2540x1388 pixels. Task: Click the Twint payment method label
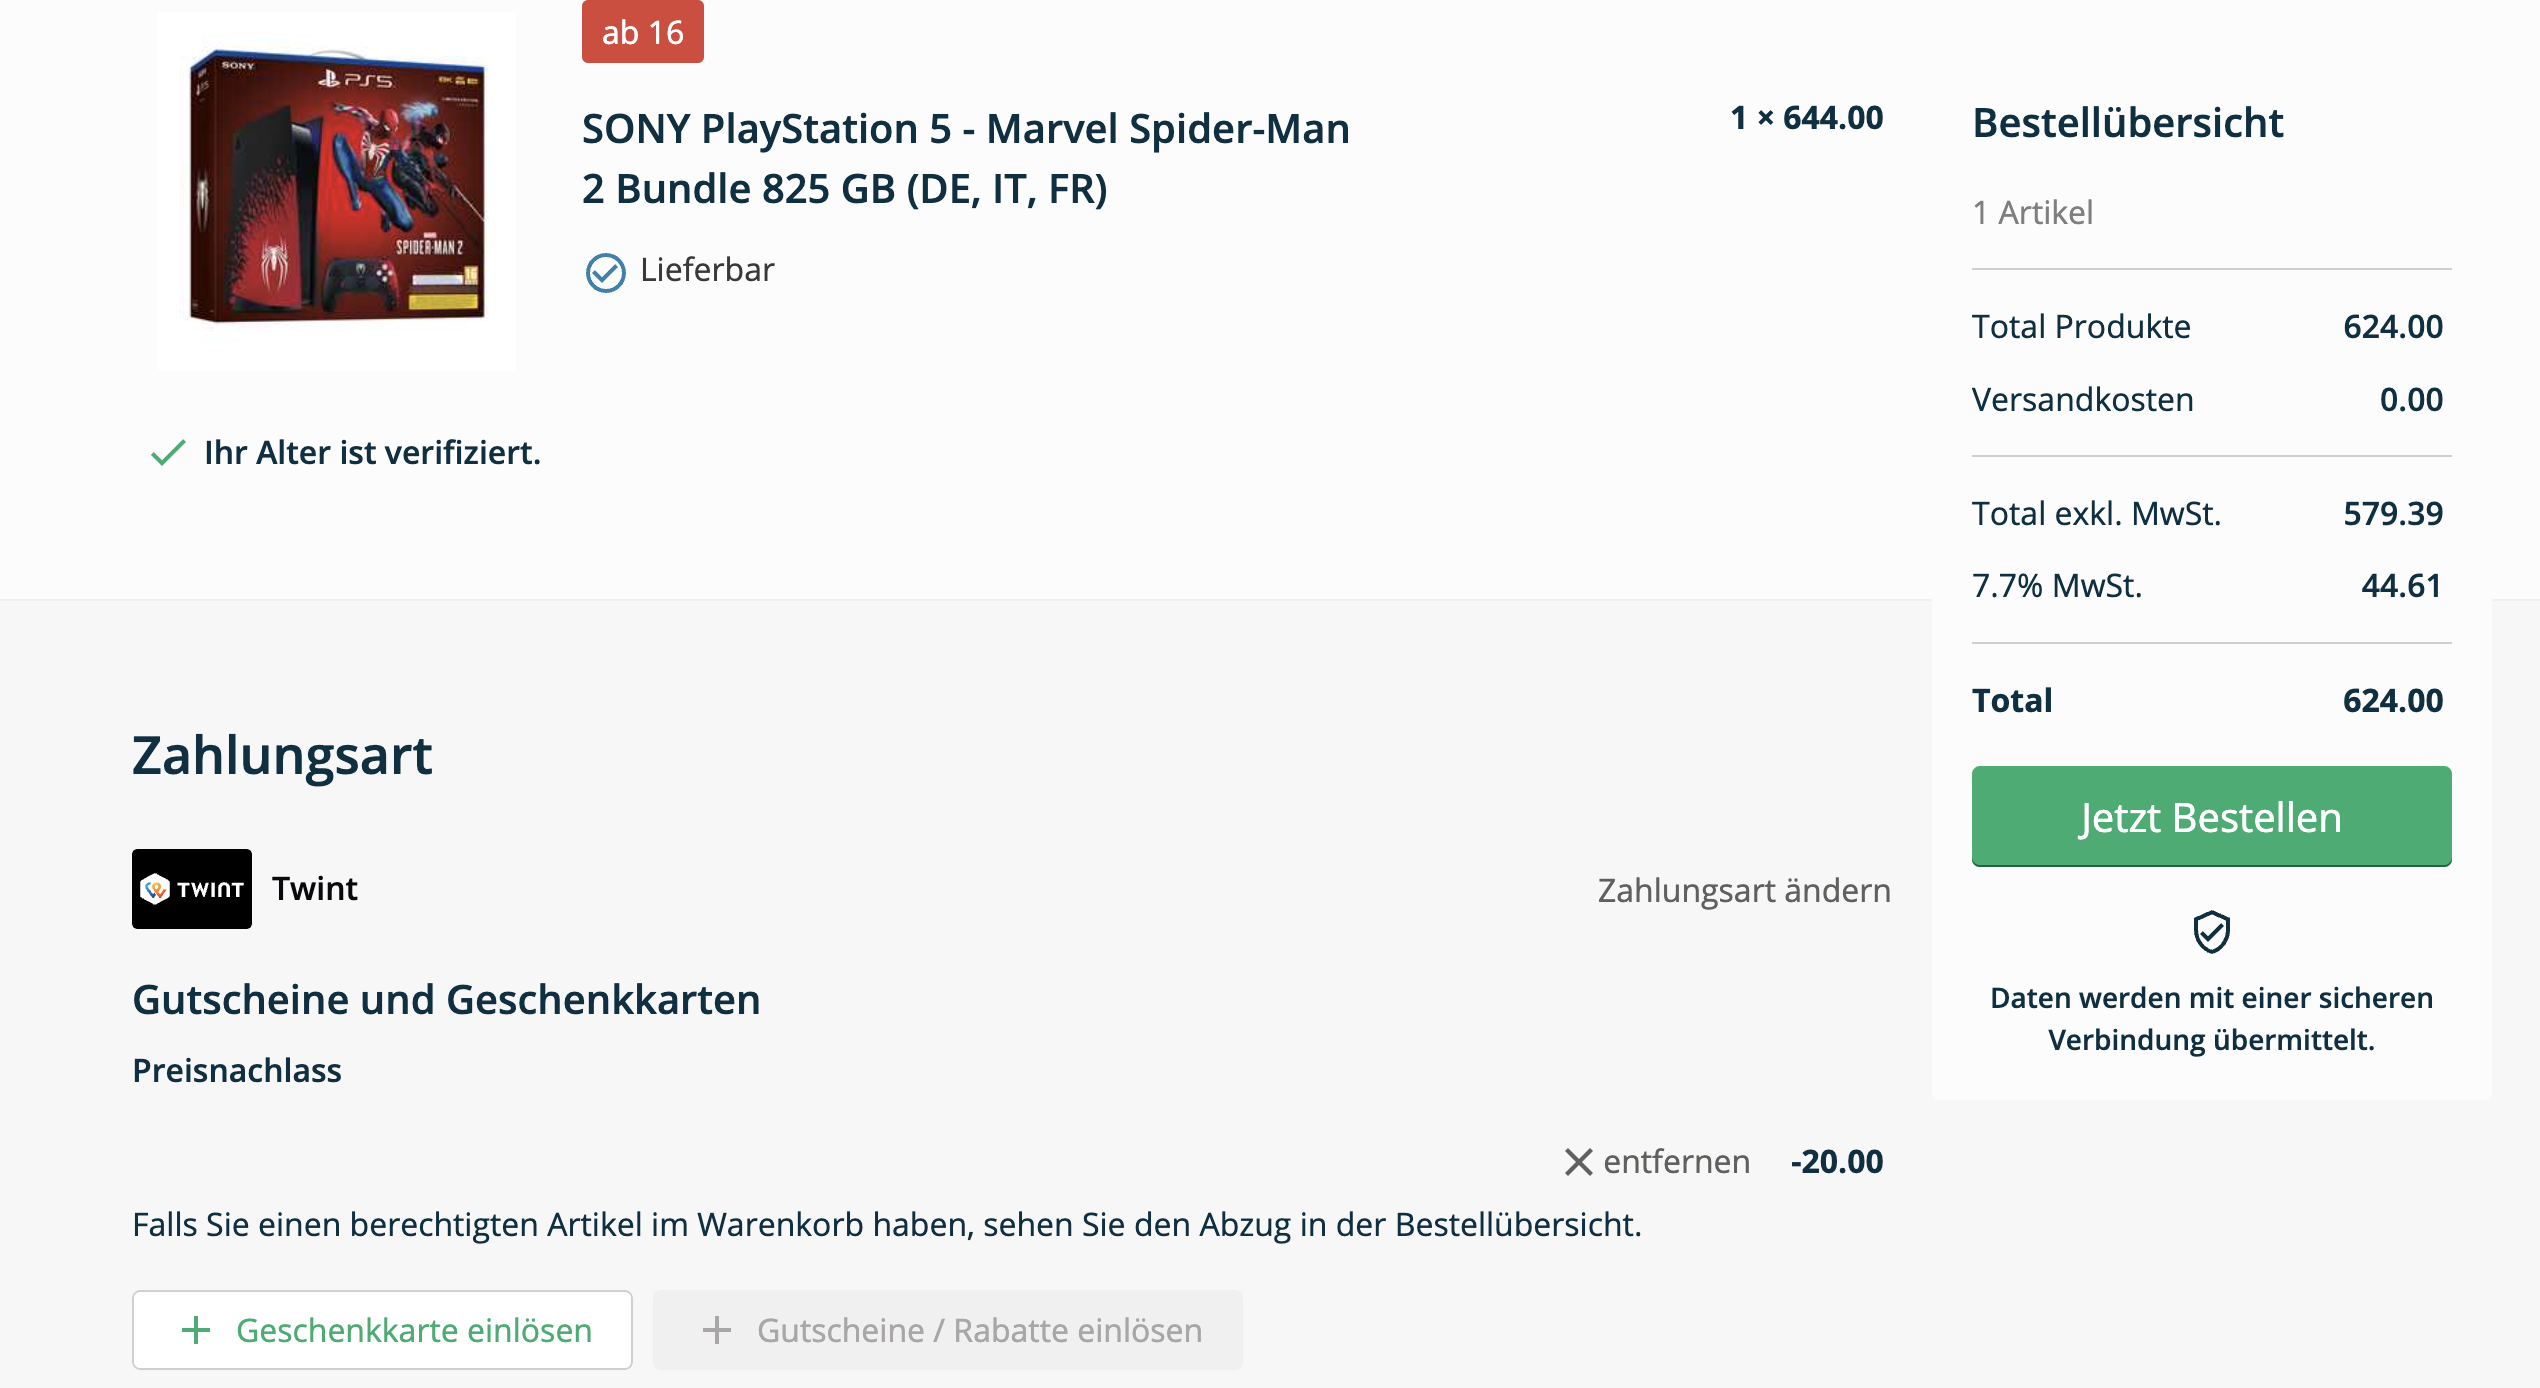315,888
